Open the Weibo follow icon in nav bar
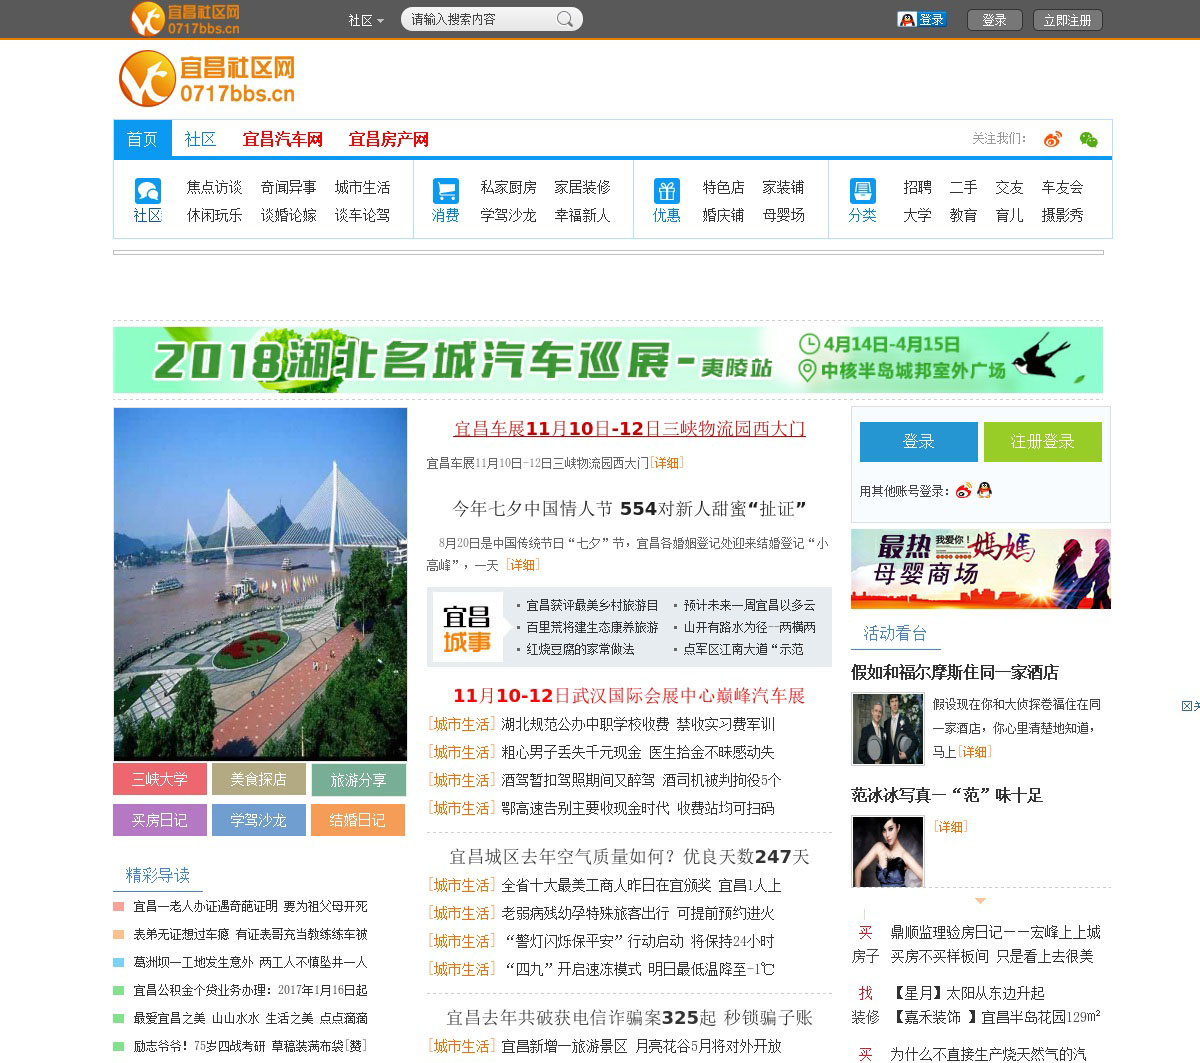The height and width of the screenshot is (1063, 1200). 1052,139
